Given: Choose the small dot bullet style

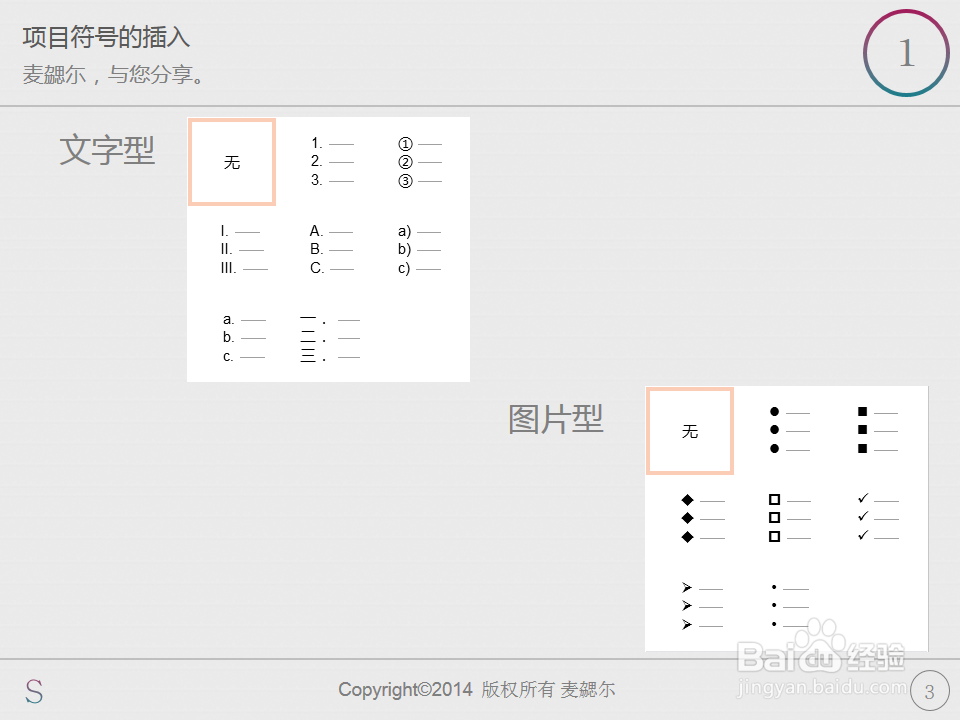Looking at the screenshot, I should tap(790, 606).
